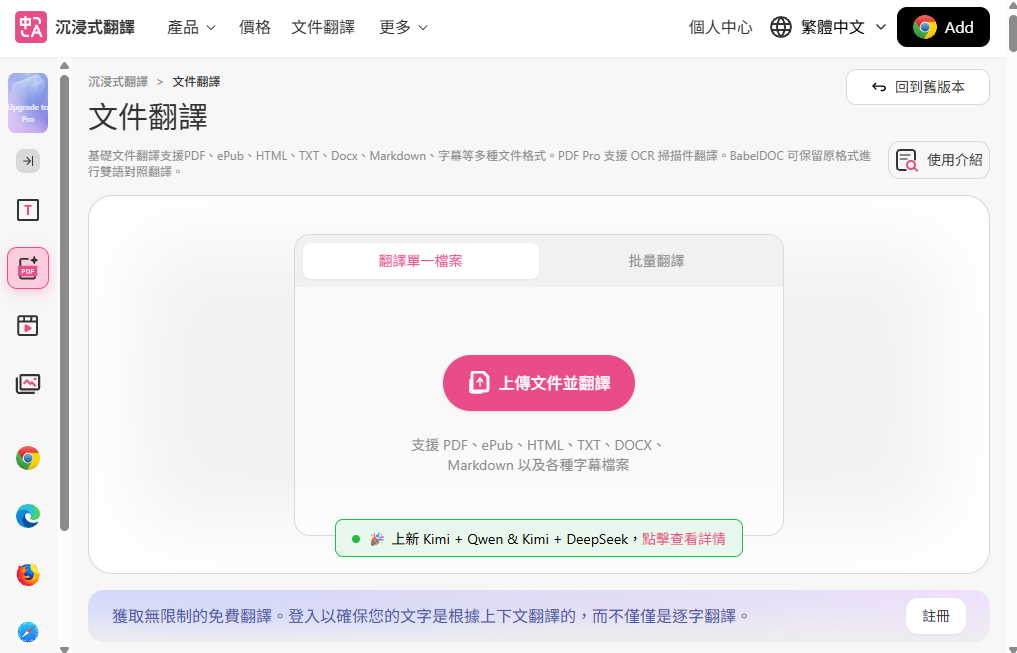Open the PDF document translation icon
The image size is (1017, 653).
(27, 268)
